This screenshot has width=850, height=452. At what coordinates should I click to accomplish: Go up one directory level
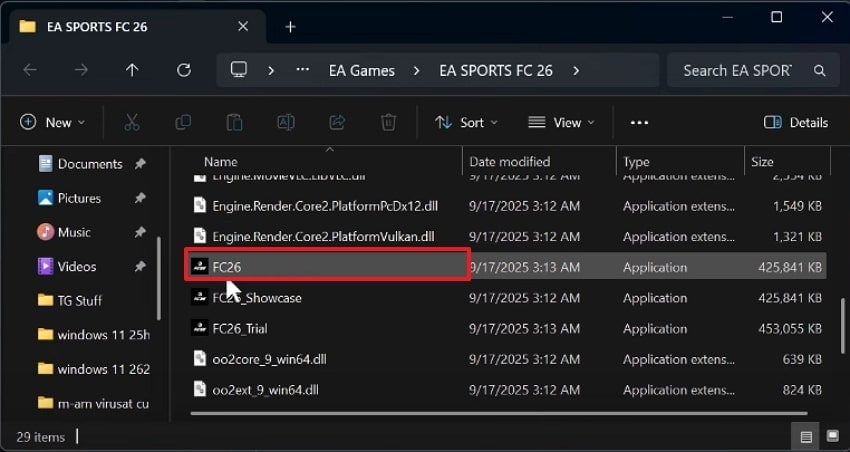click(x=132, y=71)
